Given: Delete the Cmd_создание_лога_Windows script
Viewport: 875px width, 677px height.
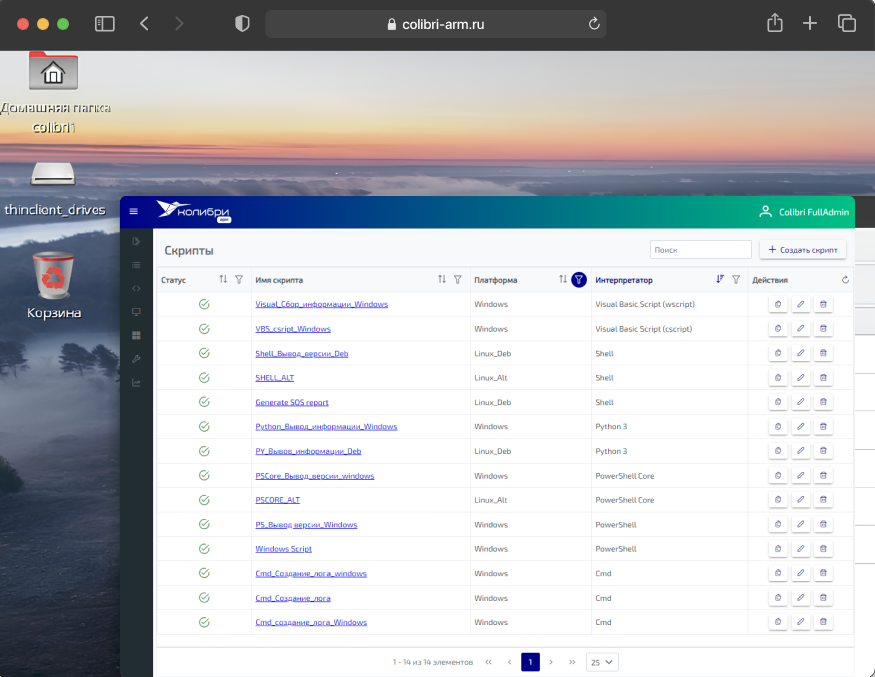Looking at the screenshot, I should [823, 622].
